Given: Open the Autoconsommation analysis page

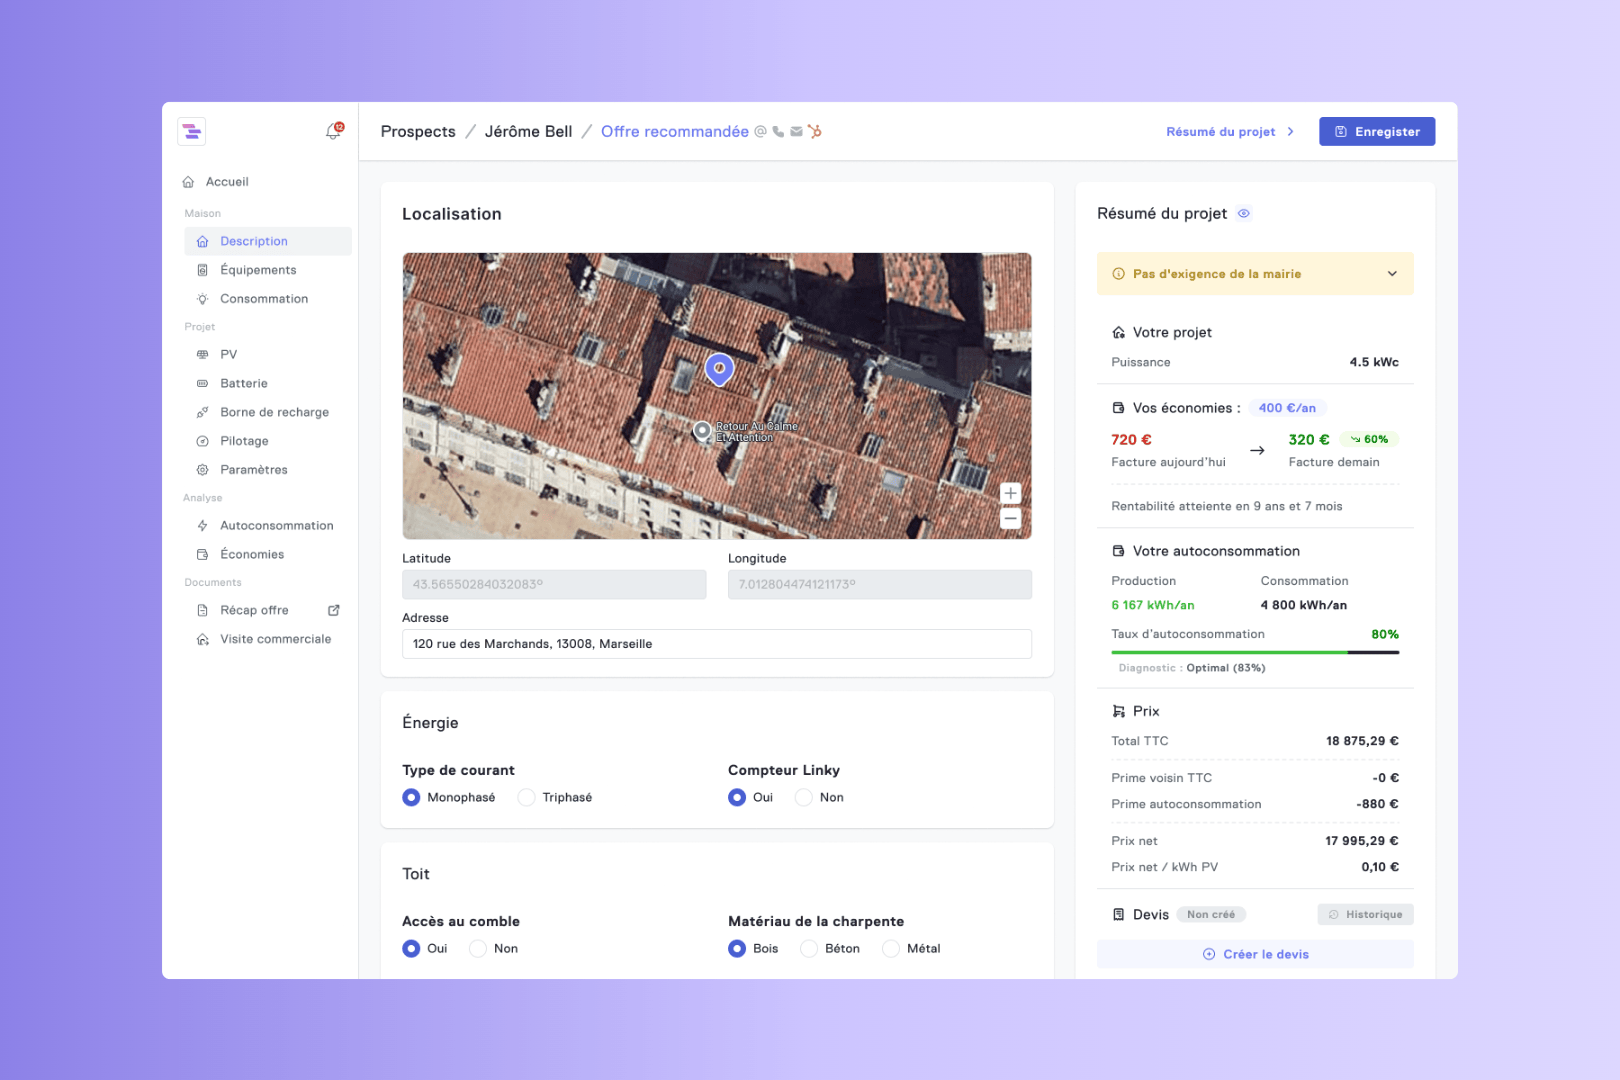Looking at the screenshot, I should 276,526.
